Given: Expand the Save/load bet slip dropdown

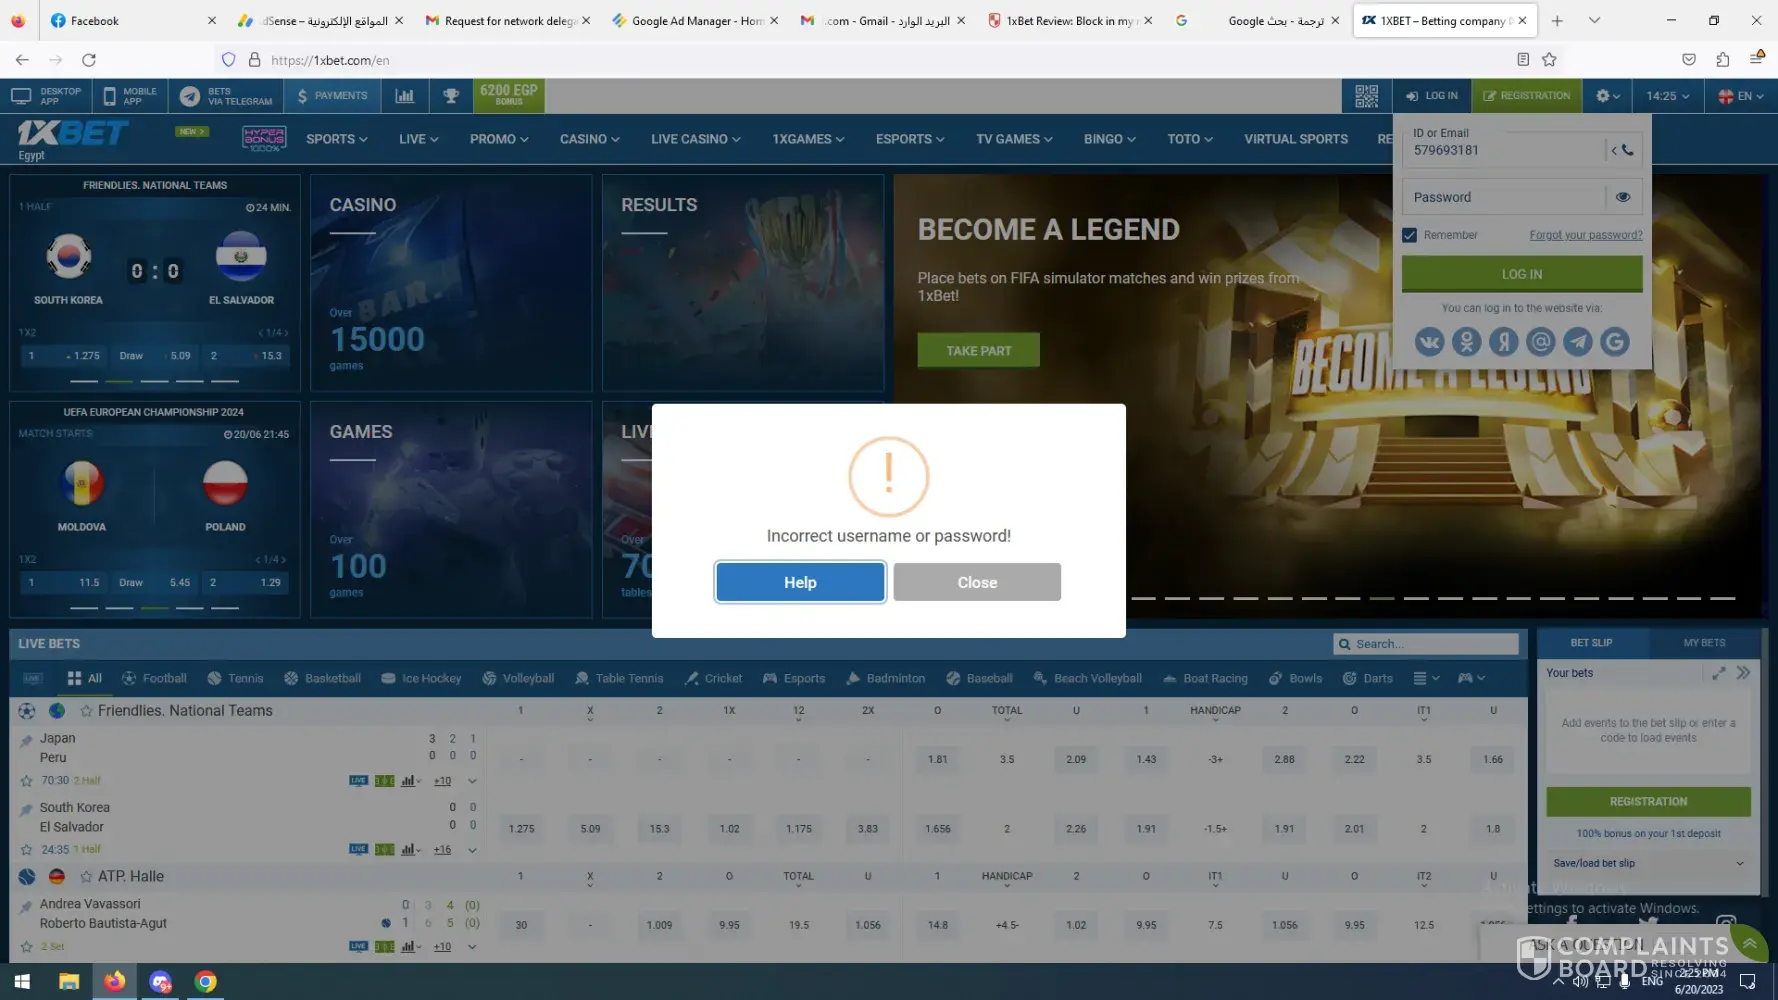Looking at the screenshot, I should (1739, 863).
